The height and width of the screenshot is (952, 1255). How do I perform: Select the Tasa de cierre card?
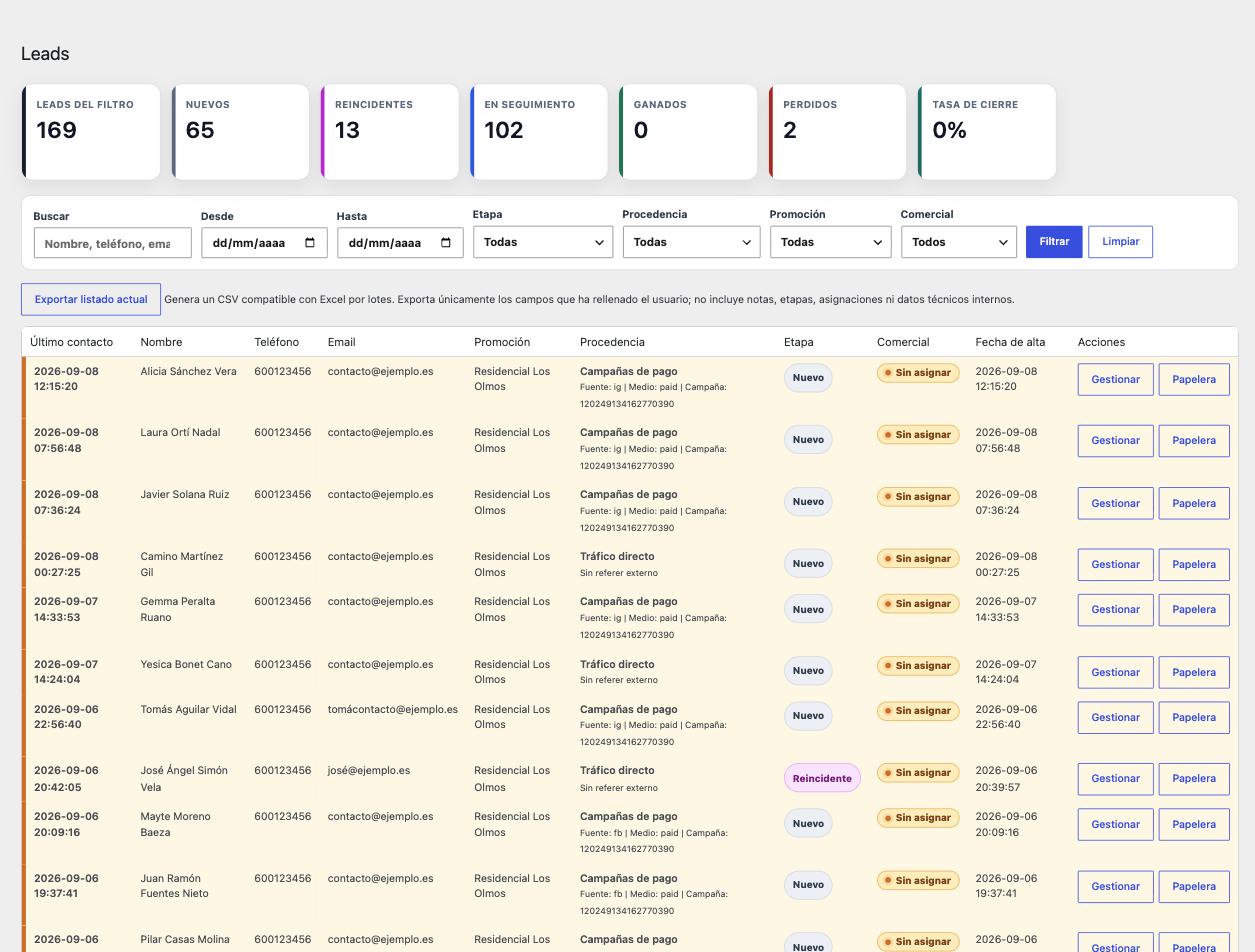(987, 132)
